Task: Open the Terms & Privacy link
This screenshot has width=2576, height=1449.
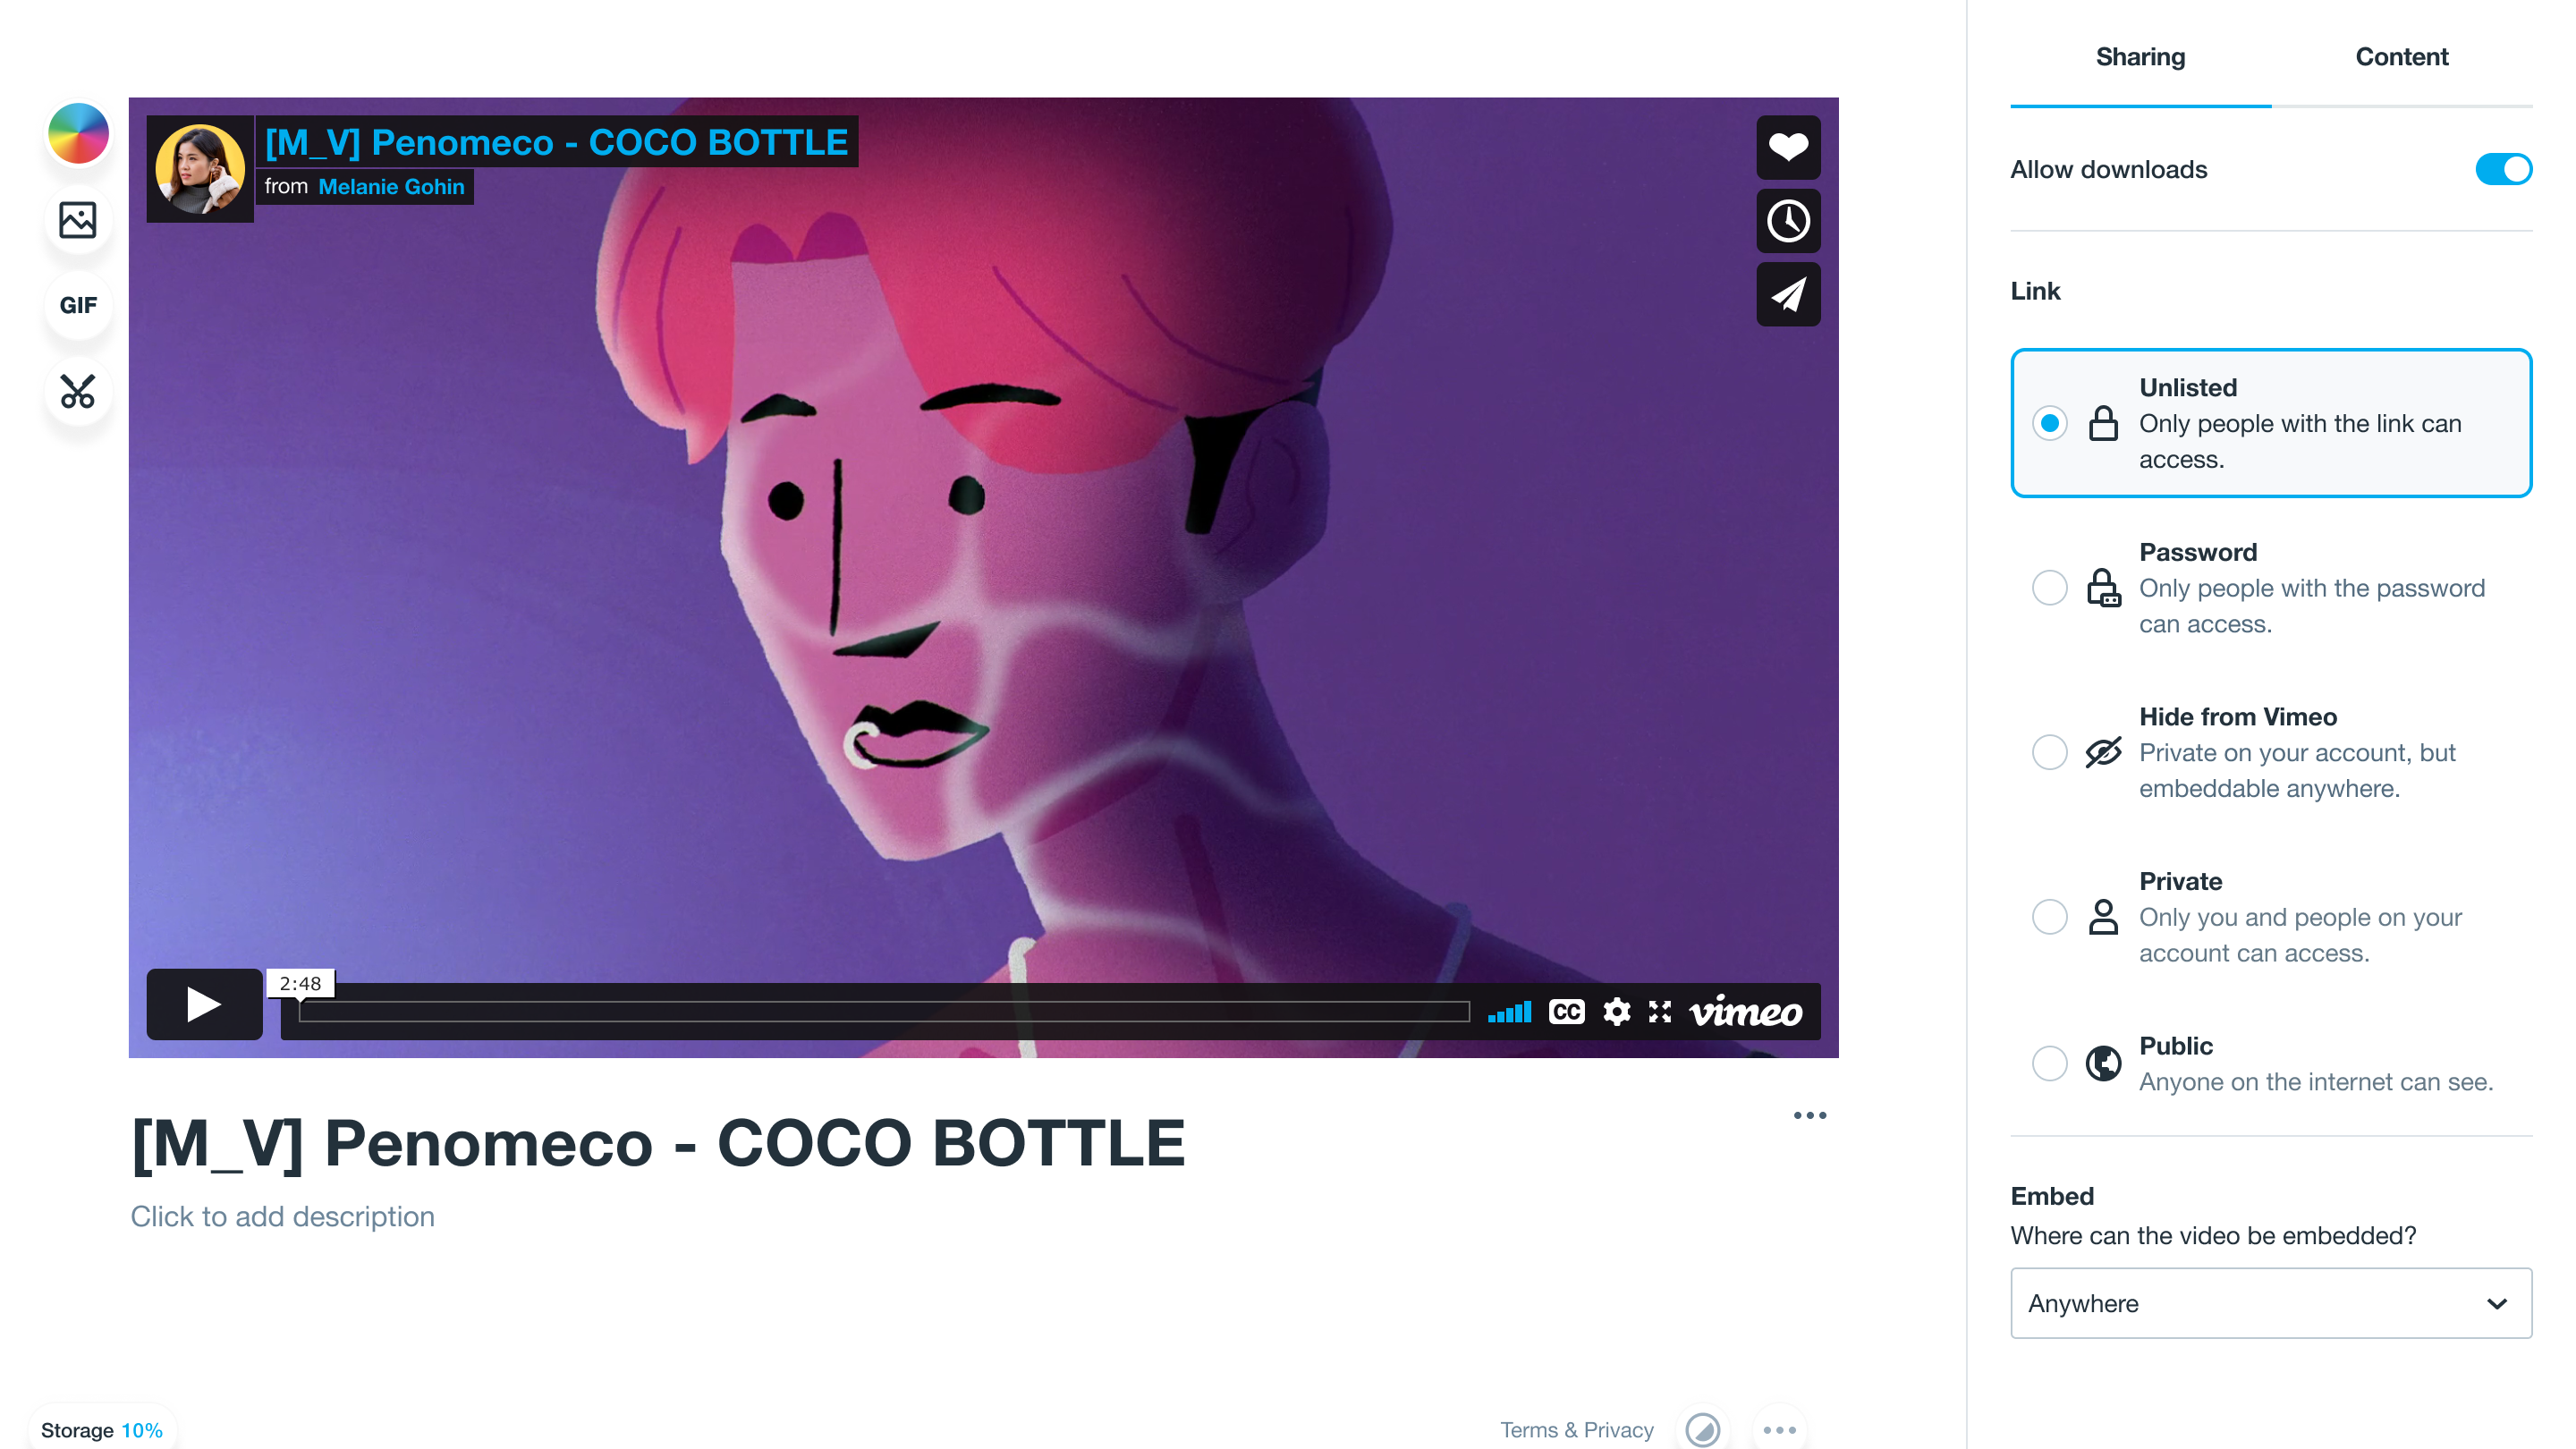Action: 1576,1430
